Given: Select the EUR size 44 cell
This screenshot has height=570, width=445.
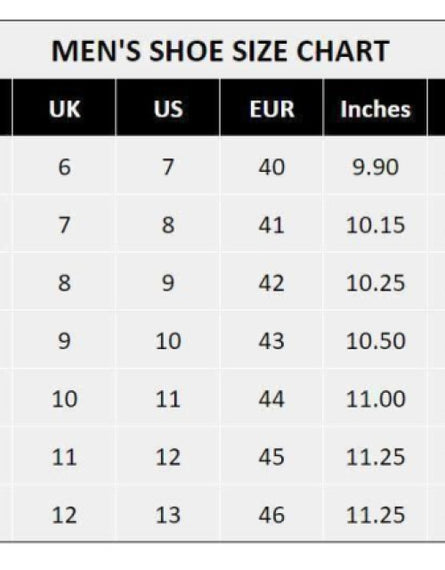Looking at the screenshot, I should 272,398.
